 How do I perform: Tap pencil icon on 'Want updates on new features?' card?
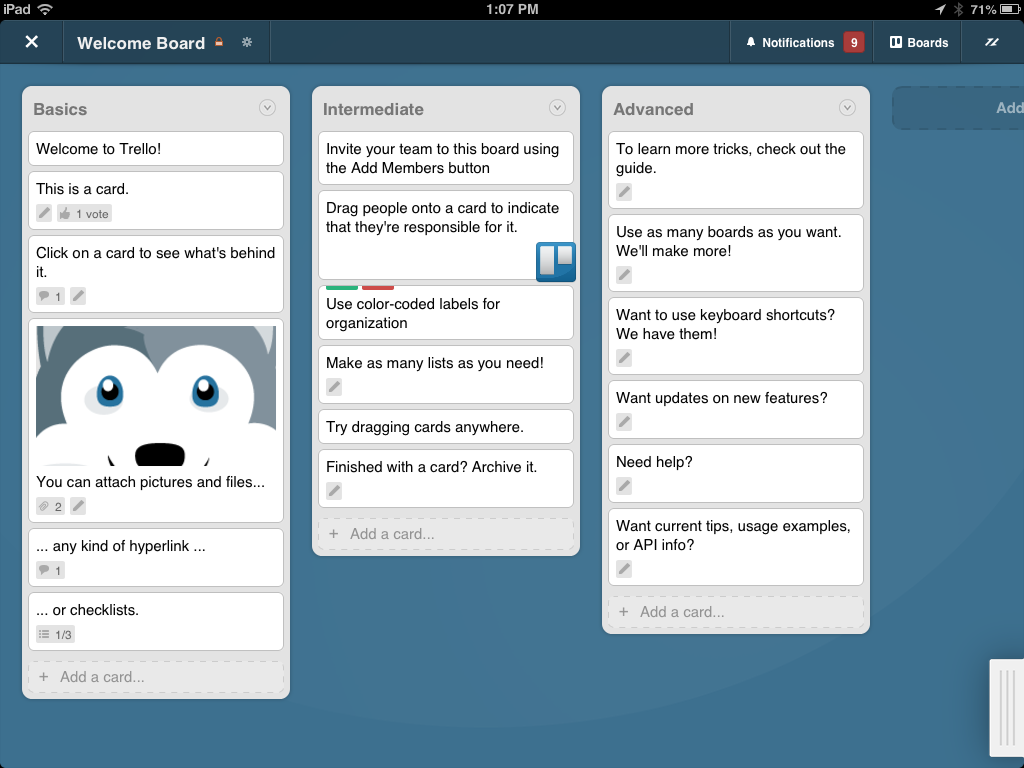coord(624,422)
